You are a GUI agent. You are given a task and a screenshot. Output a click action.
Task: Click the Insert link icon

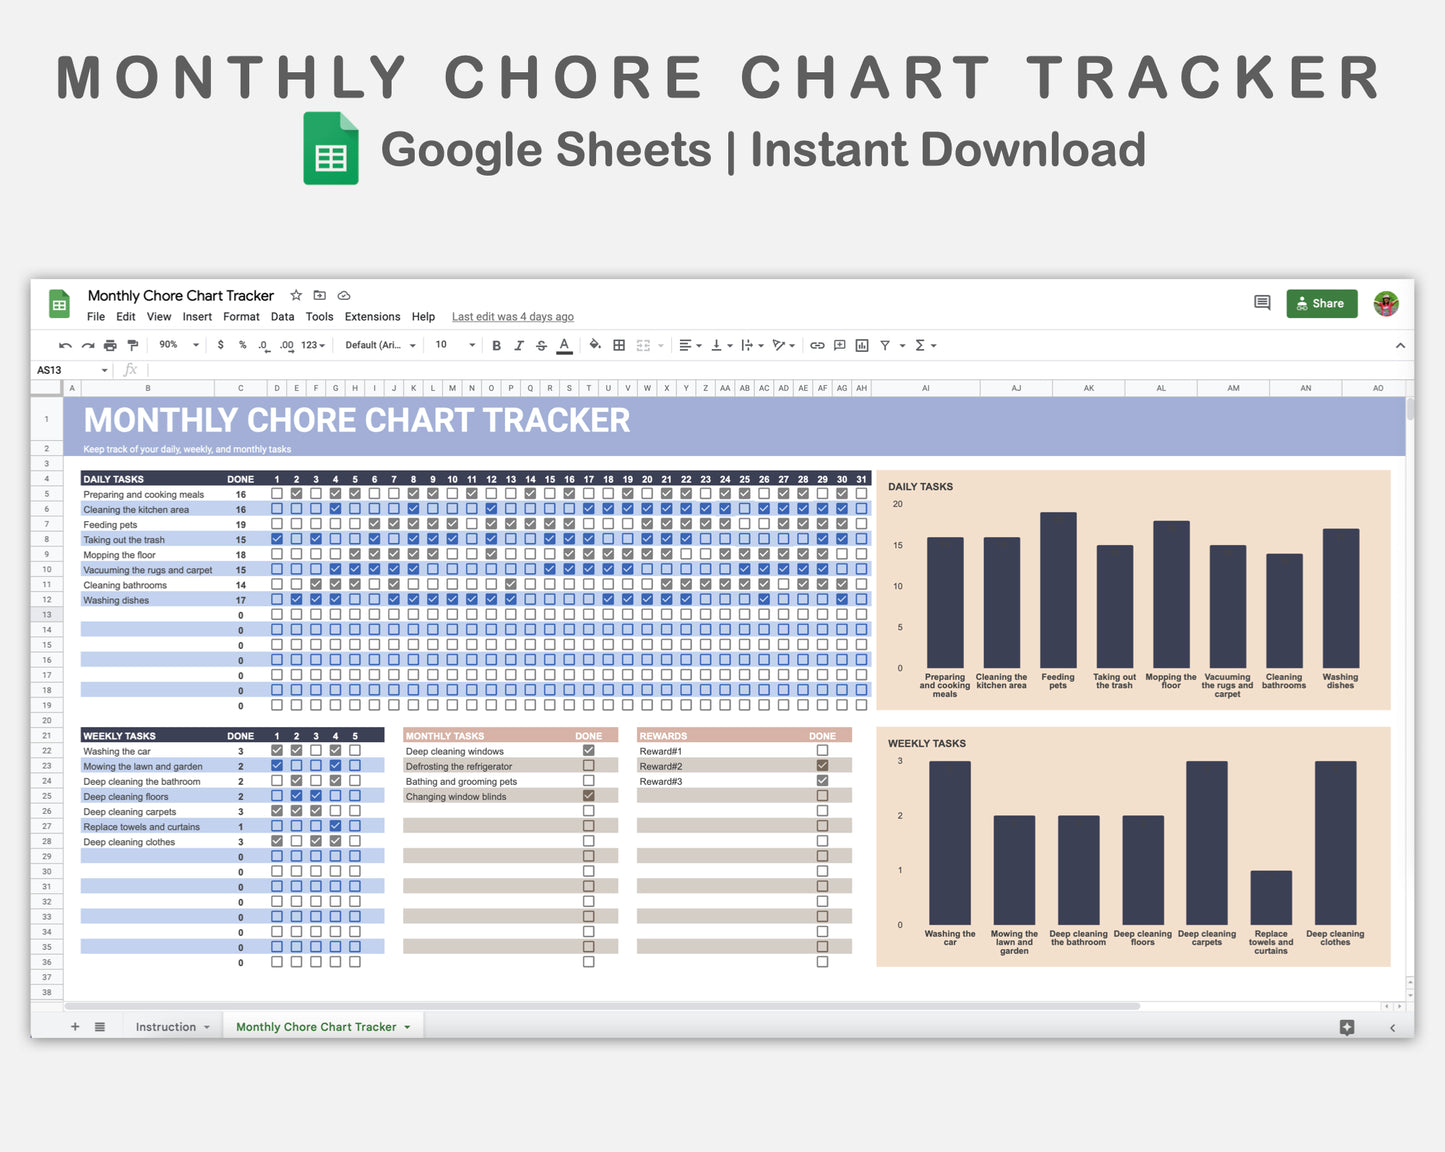tap(818, 345)
